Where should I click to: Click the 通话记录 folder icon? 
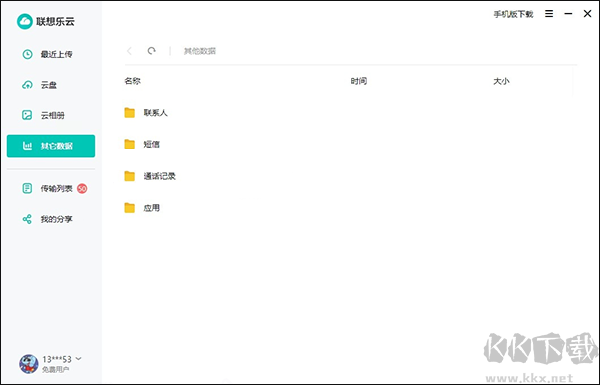[130, 176]
